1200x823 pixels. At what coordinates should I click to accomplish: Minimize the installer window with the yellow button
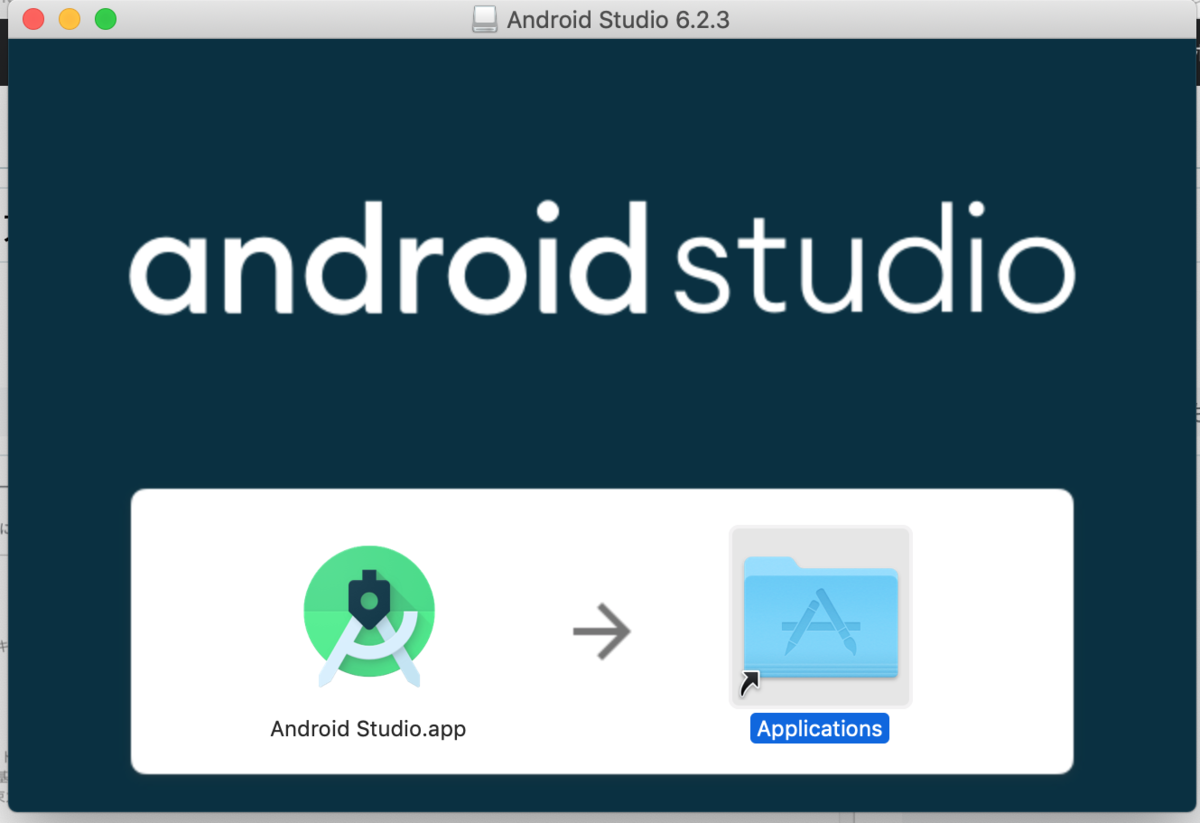point(69,19)
